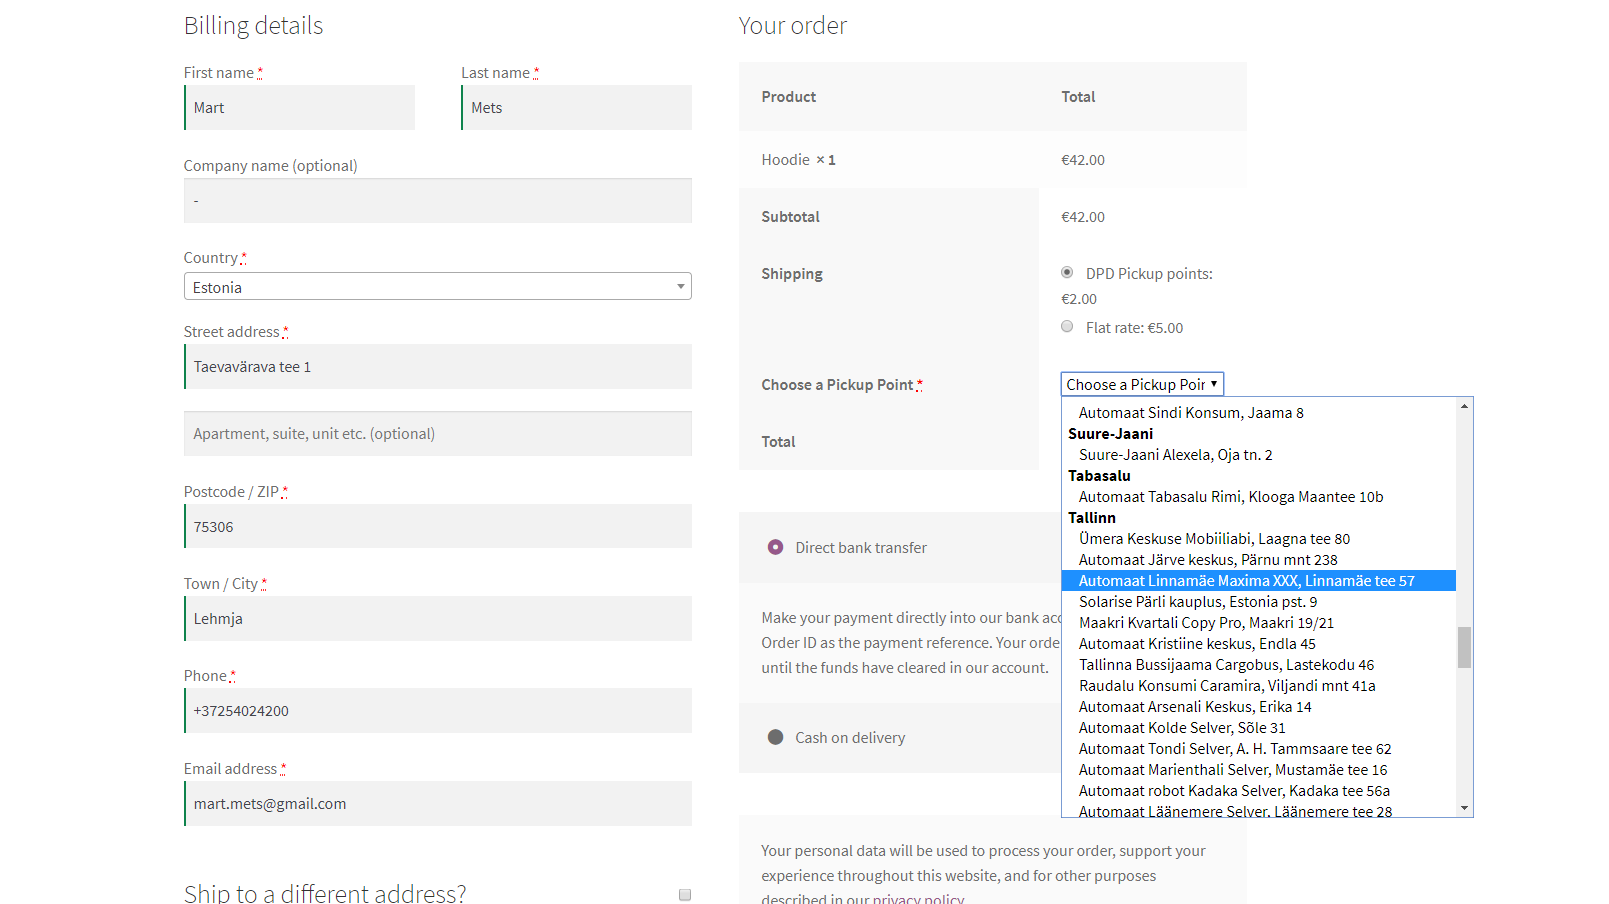Viewport: 1609px width, 904px height.
Task: Select DPD Pickup points shipping radio
Action: 1067,273
